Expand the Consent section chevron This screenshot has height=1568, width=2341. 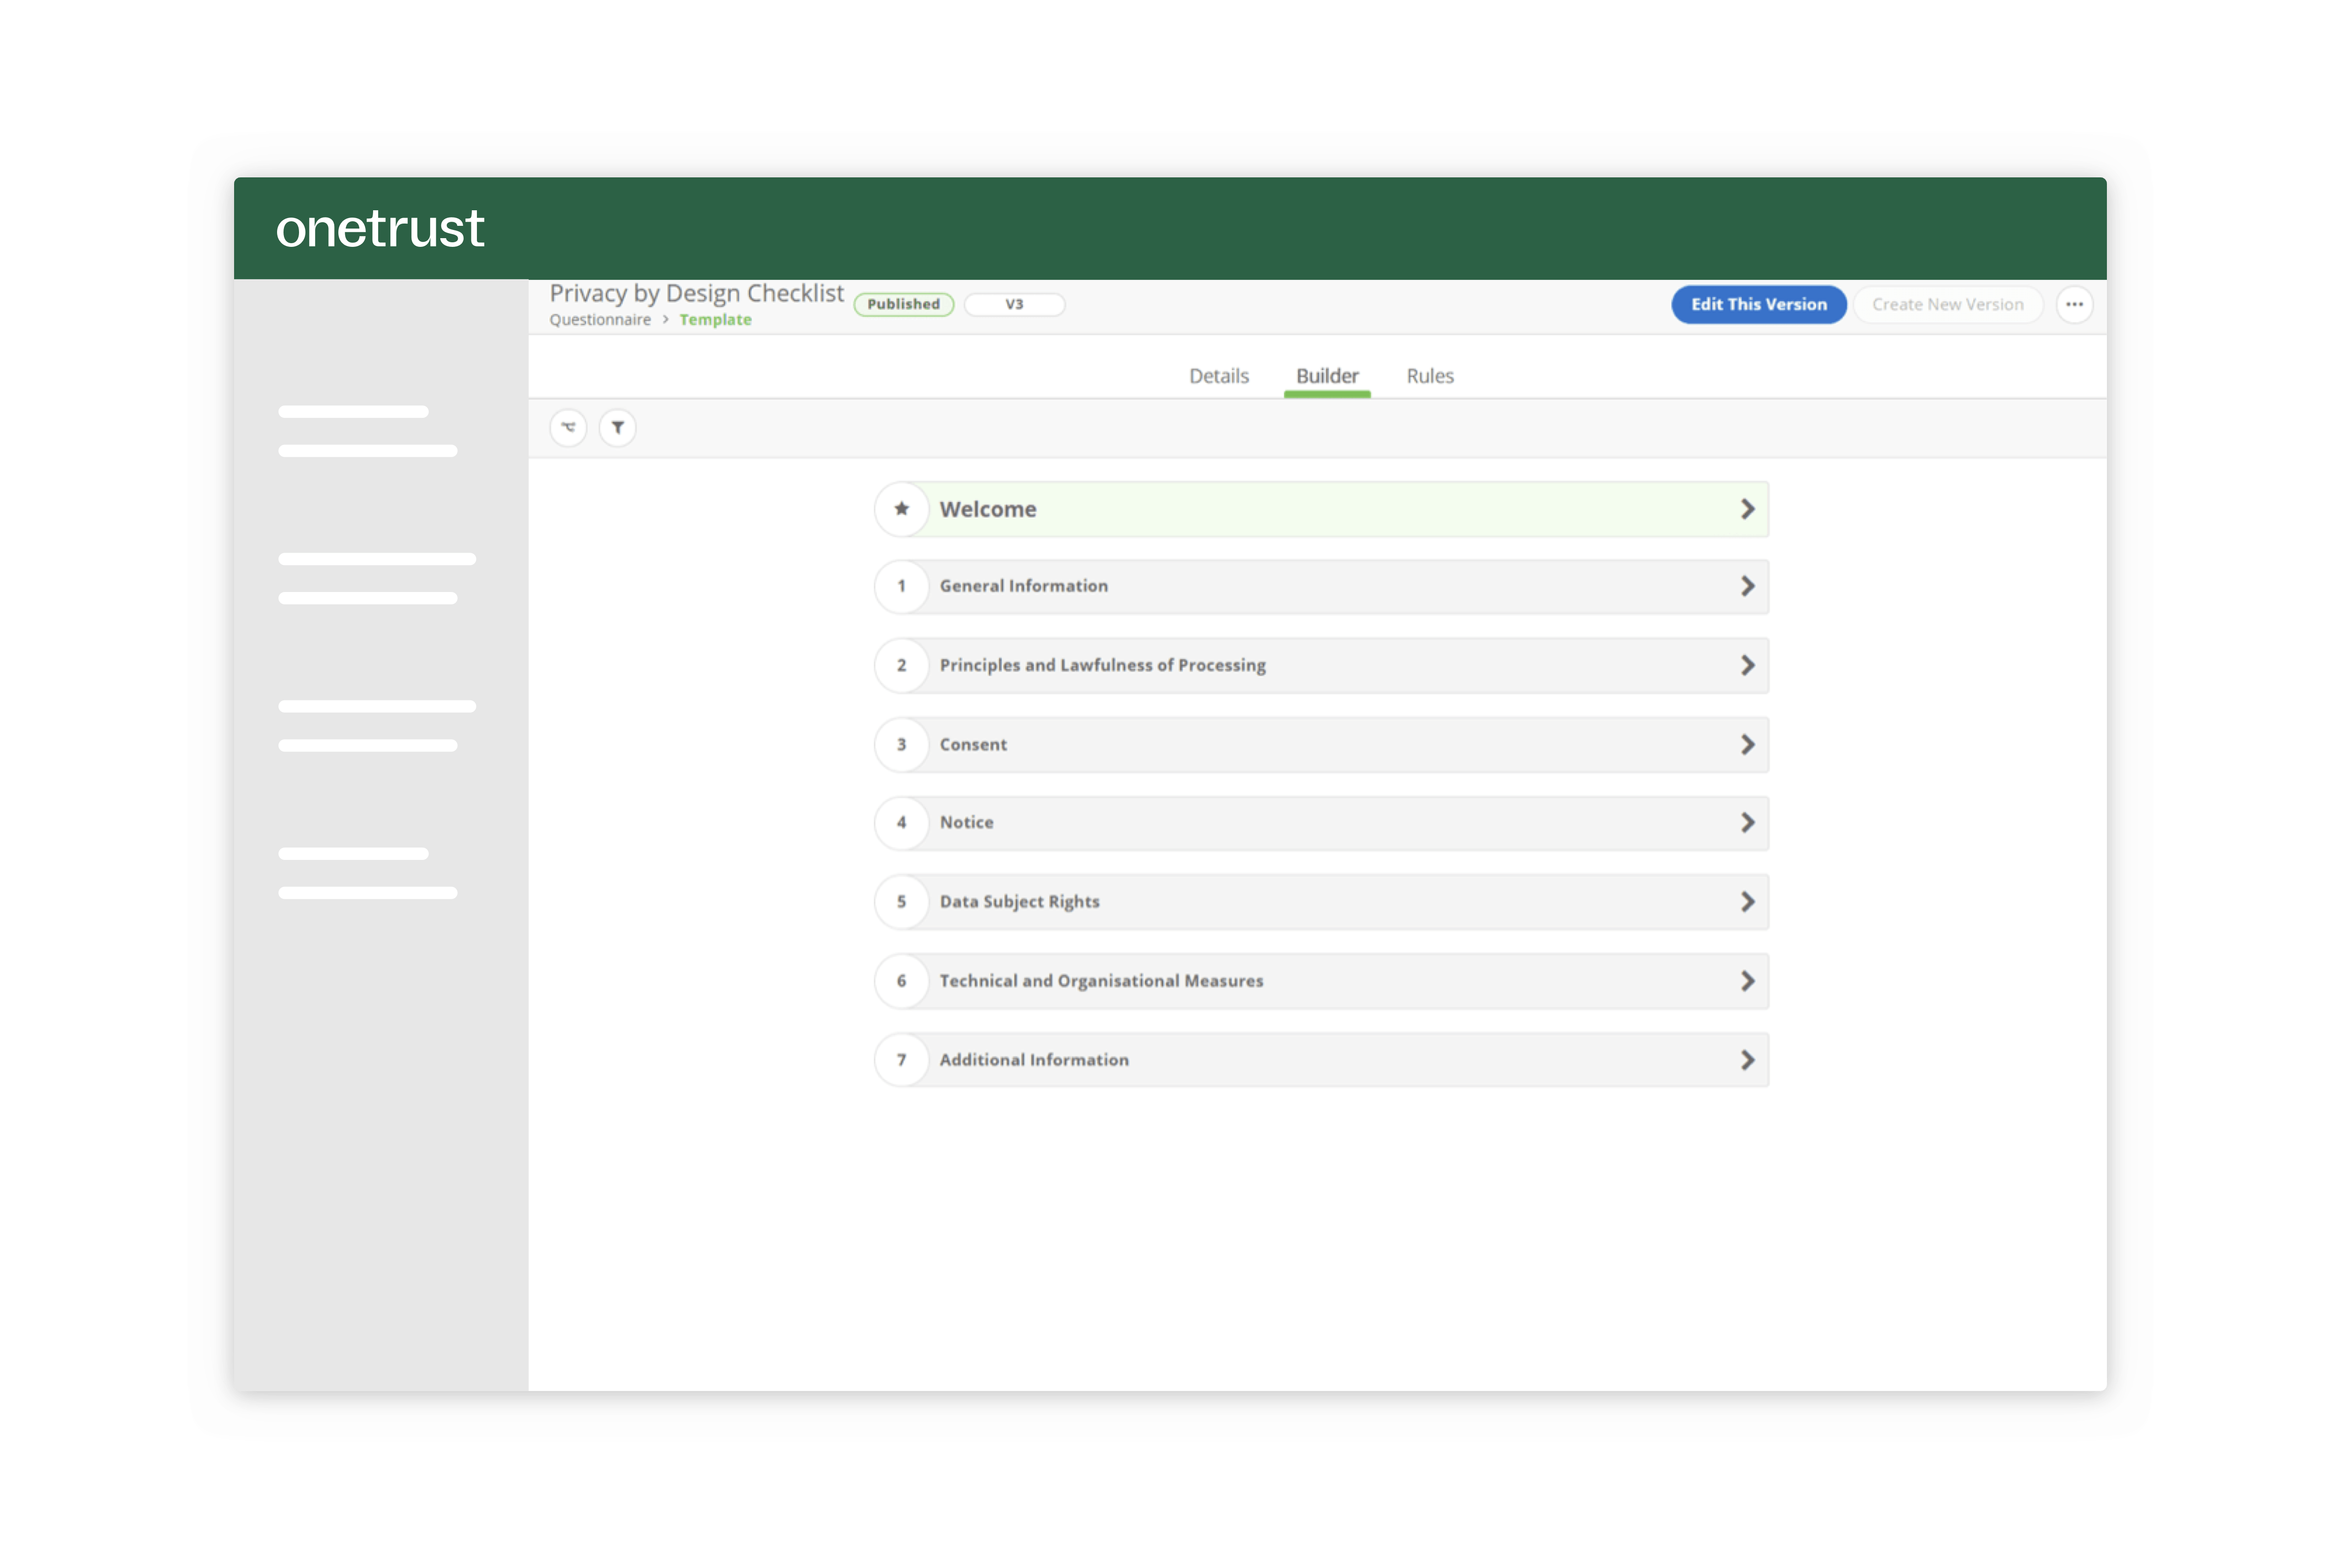coord(1747,744)
